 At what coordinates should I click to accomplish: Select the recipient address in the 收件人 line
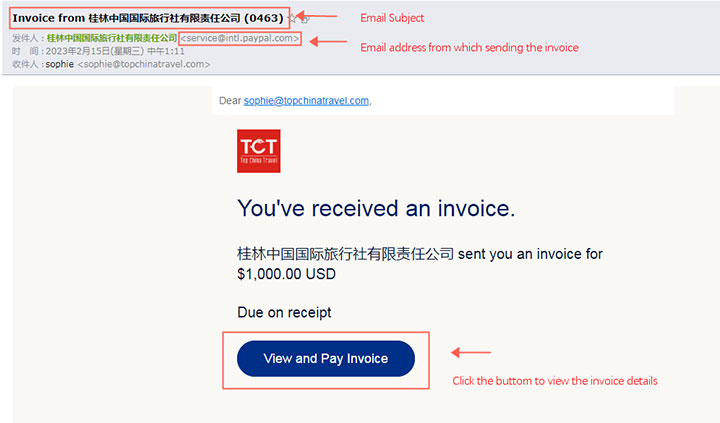point(144,64)
